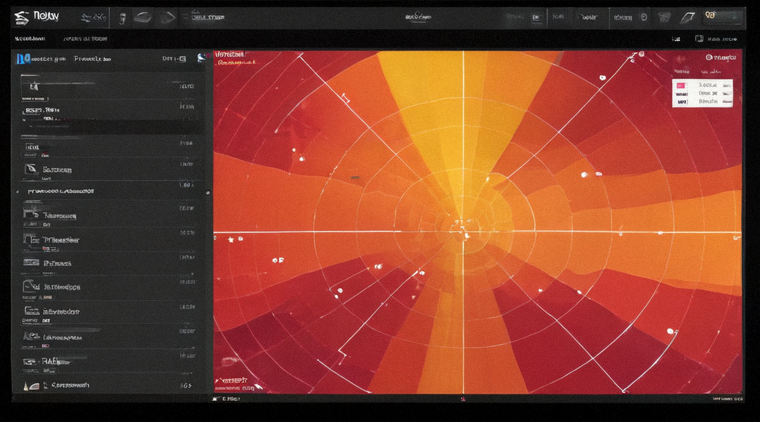Click the small colored icon at the chart's top-left corner
This screenshot has width=760, height=422.
click(202, 58)
